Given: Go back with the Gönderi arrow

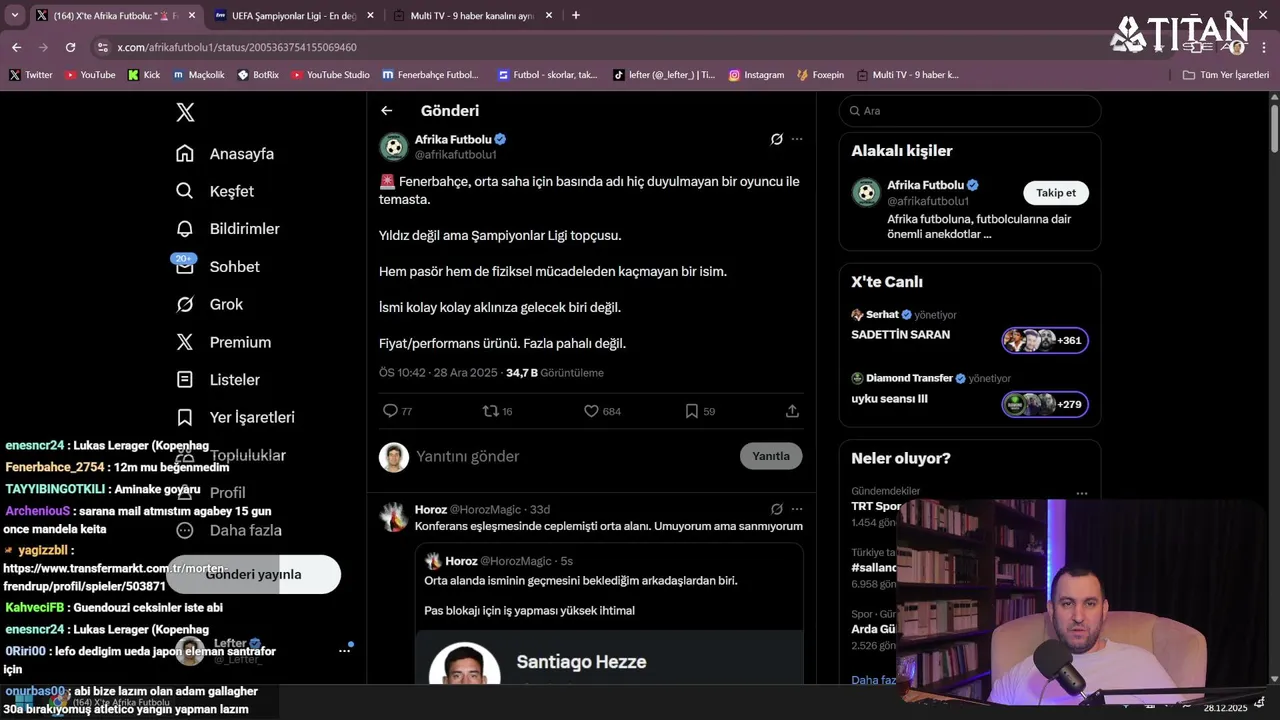Looking at the screenshot, I should coord(387,111).
